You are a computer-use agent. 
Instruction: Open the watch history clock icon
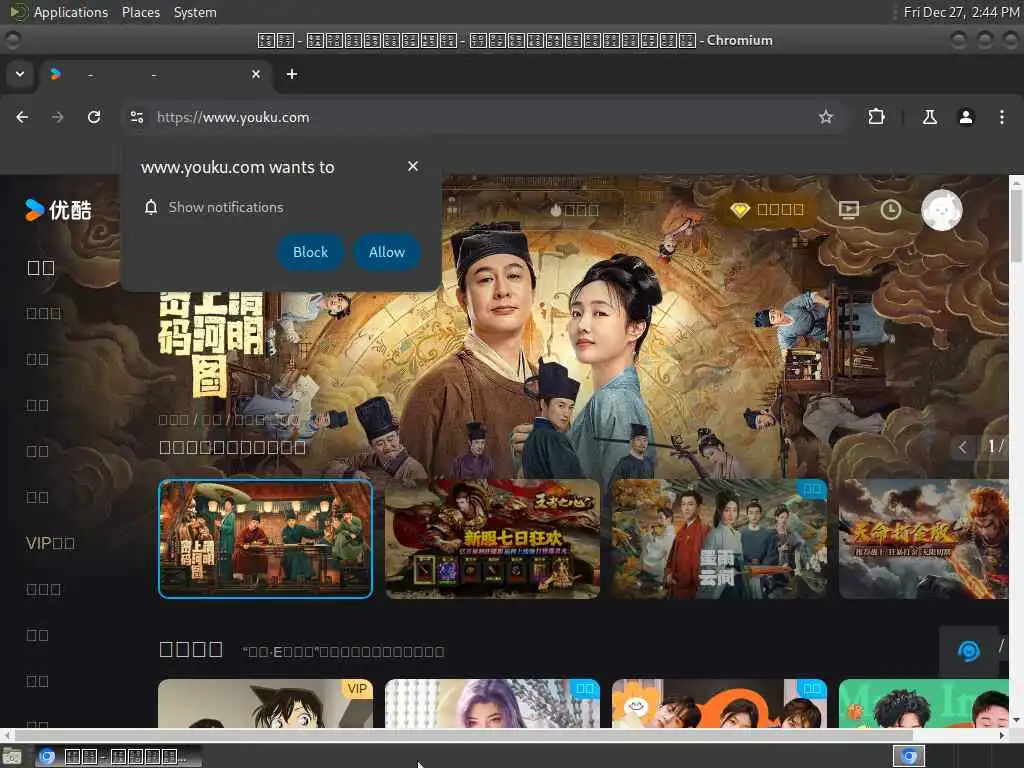891,210
